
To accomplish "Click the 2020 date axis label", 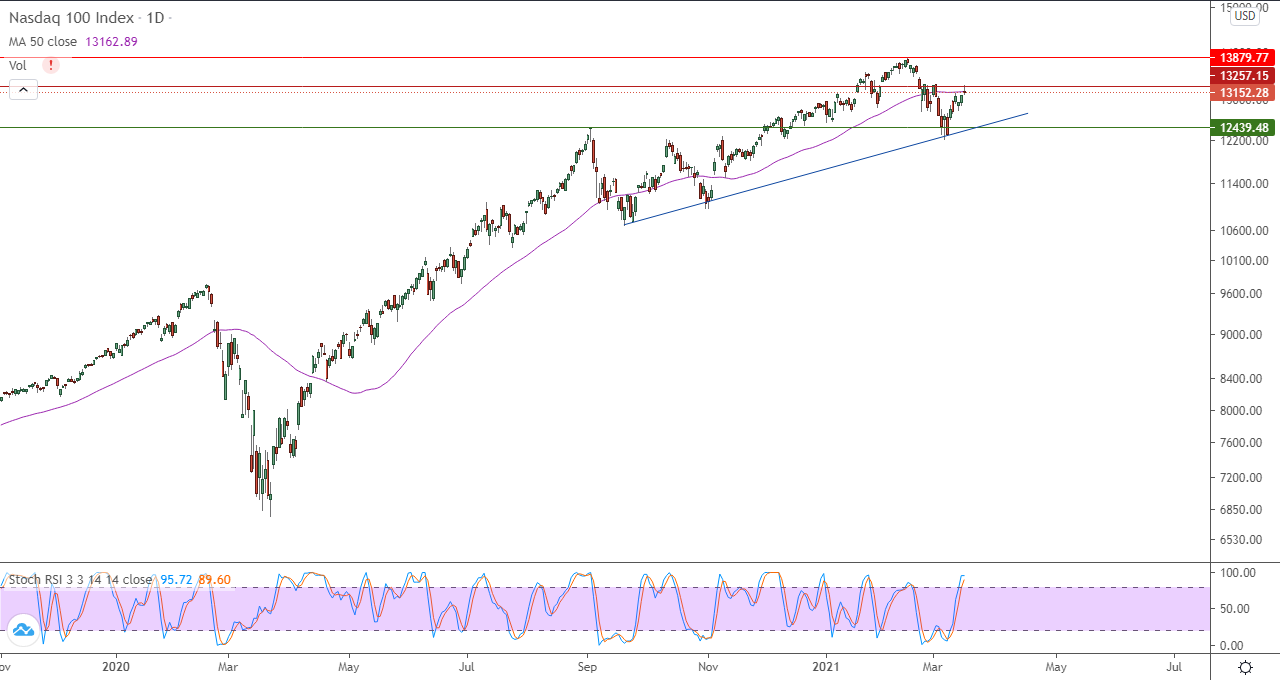I will tap(116, 666).
